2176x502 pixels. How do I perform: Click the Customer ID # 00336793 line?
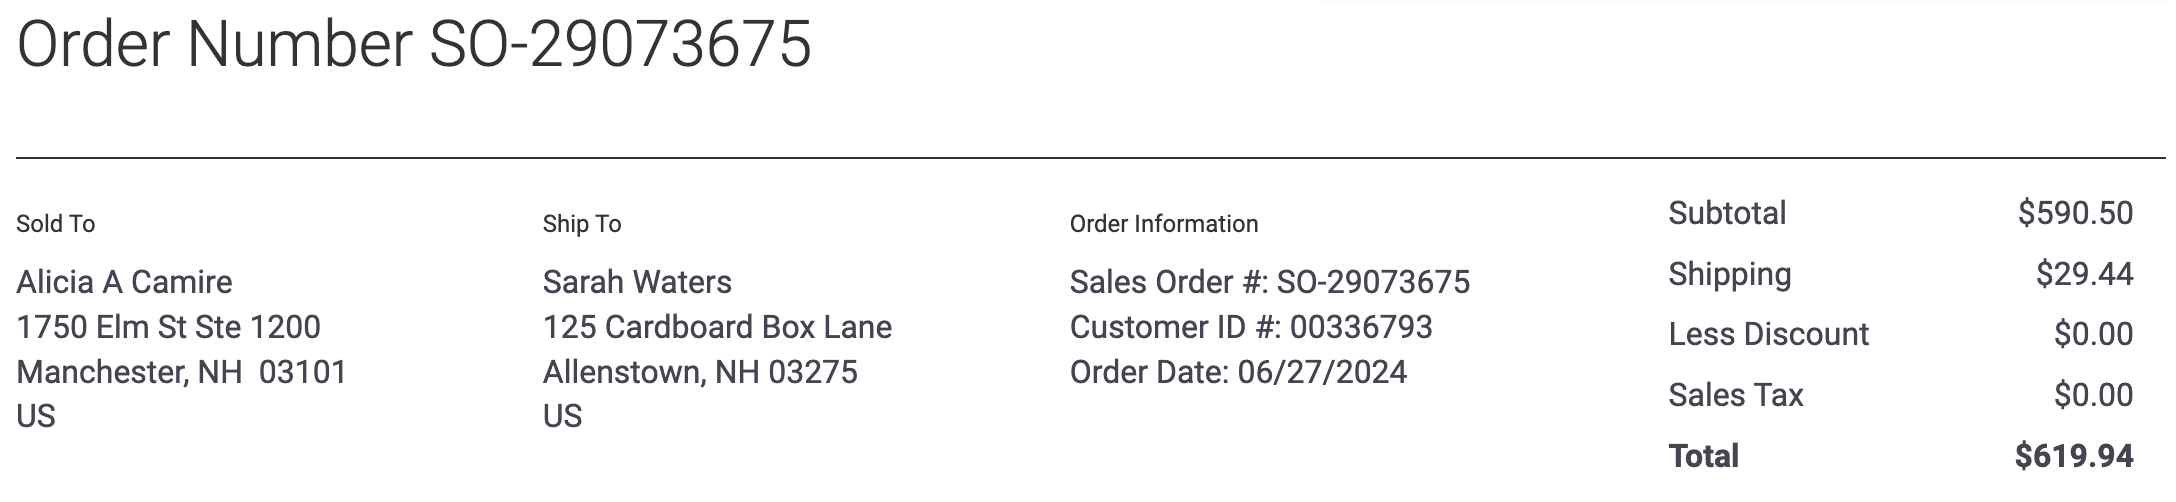(x=1251, y=327)
